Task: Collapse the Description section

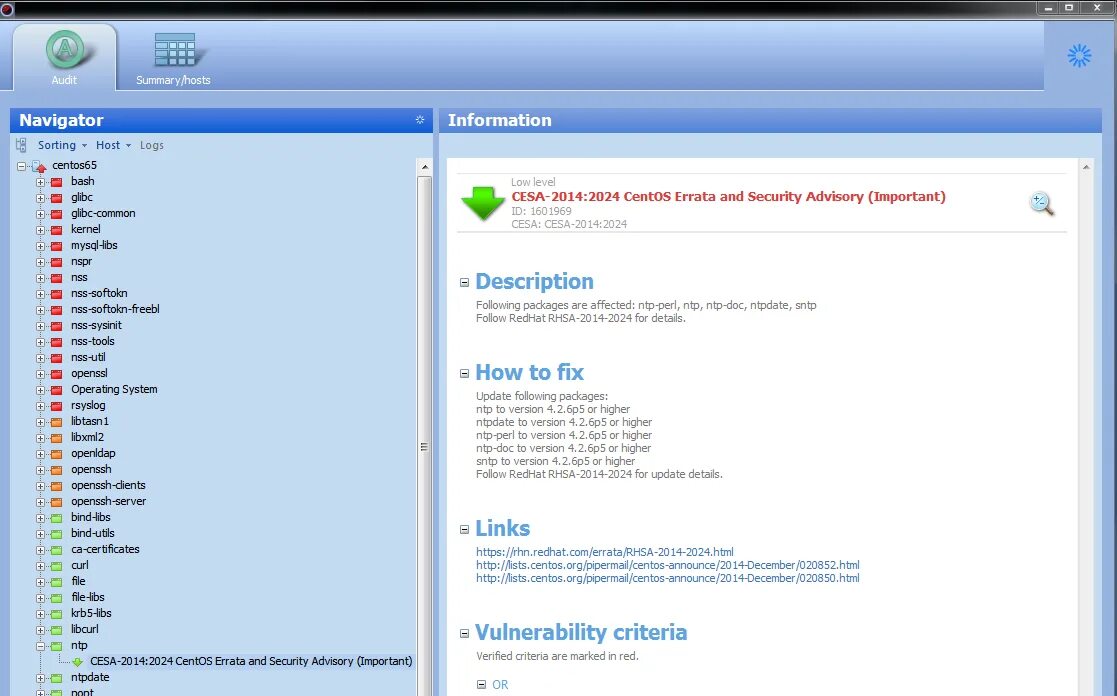Action: 464,283
